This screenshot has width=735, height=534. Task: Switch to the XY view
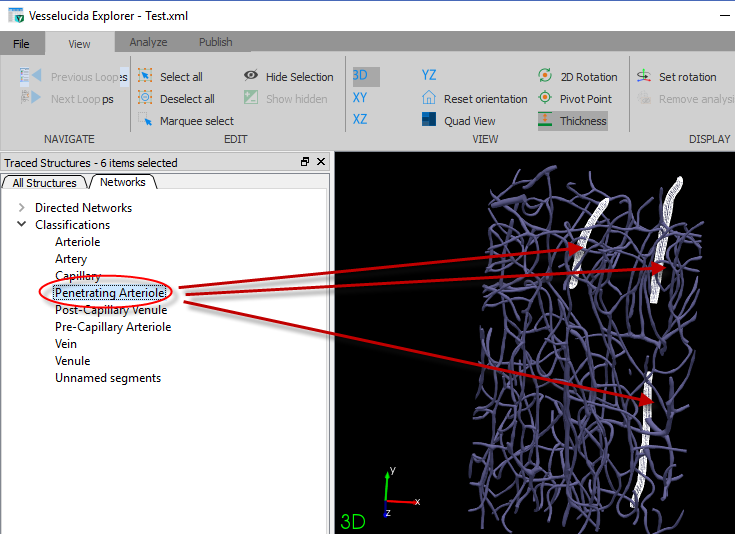coord(360,98)
